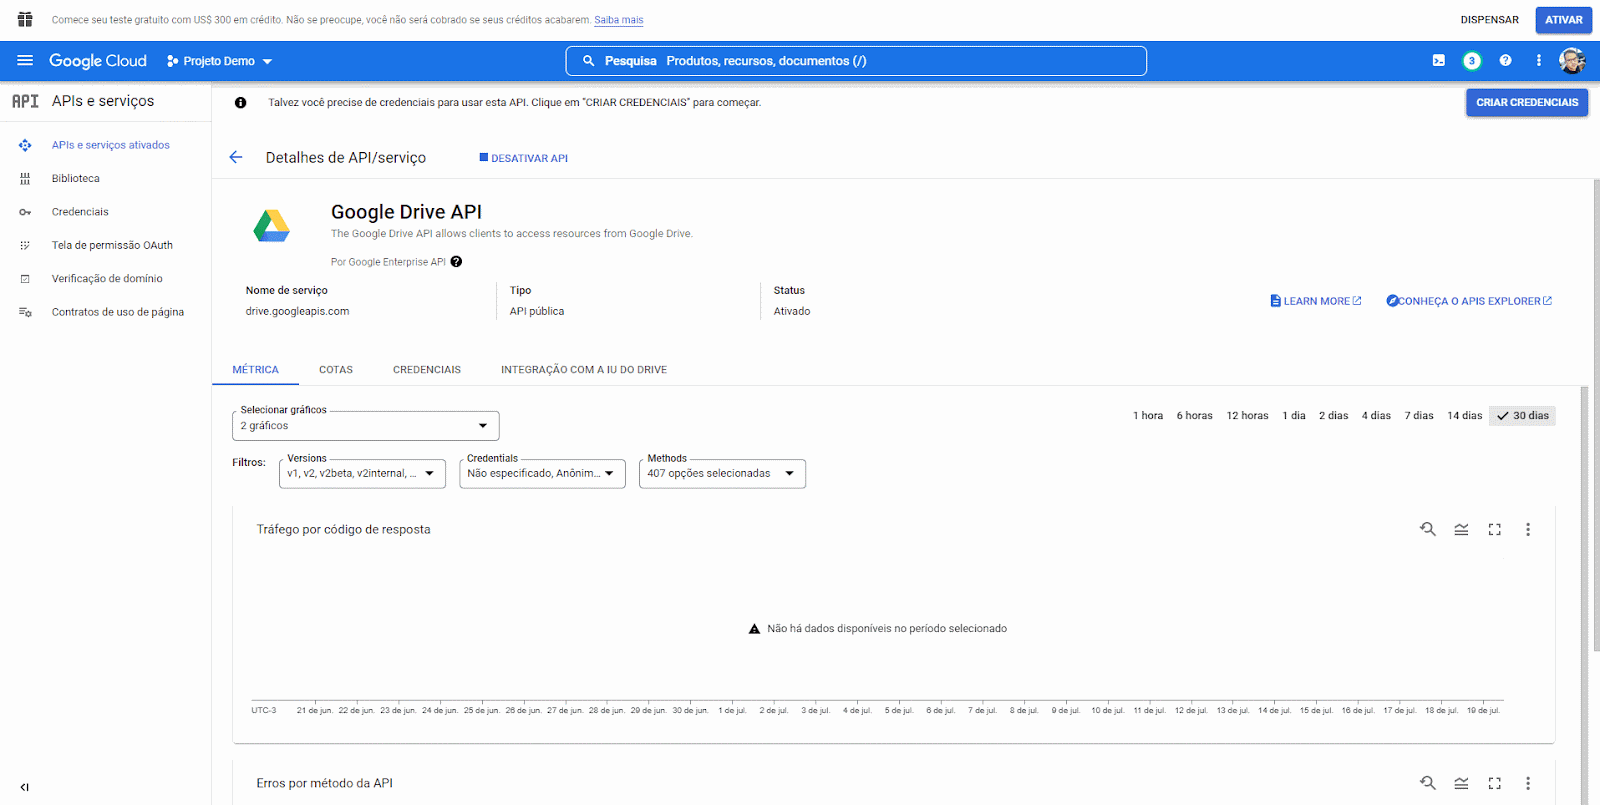This screenshot has width=1600, height=805.
Task: Open the user account avatar
Action: coord(1572,61)
